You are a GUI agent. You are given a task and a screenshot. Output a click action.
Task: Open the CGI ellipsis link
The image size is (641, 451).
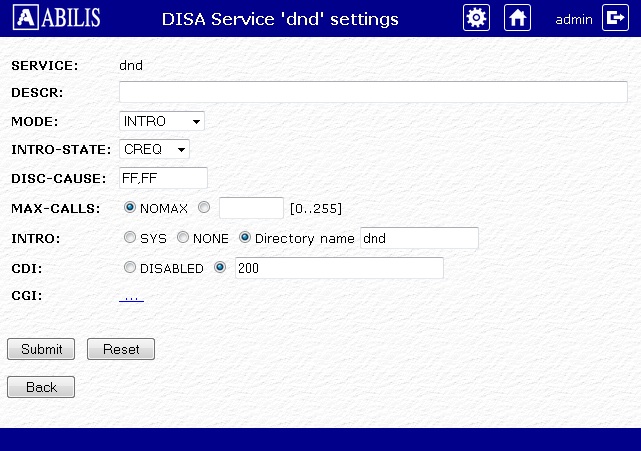(131, 298)
